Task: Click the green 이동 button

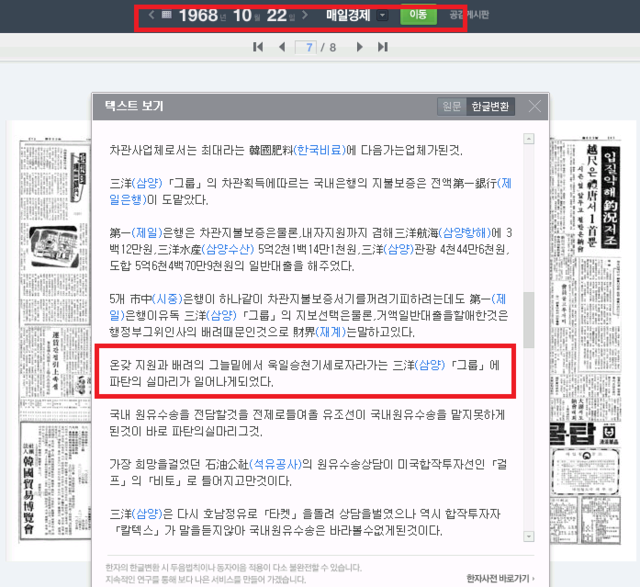Action: [x=418, y=15]
